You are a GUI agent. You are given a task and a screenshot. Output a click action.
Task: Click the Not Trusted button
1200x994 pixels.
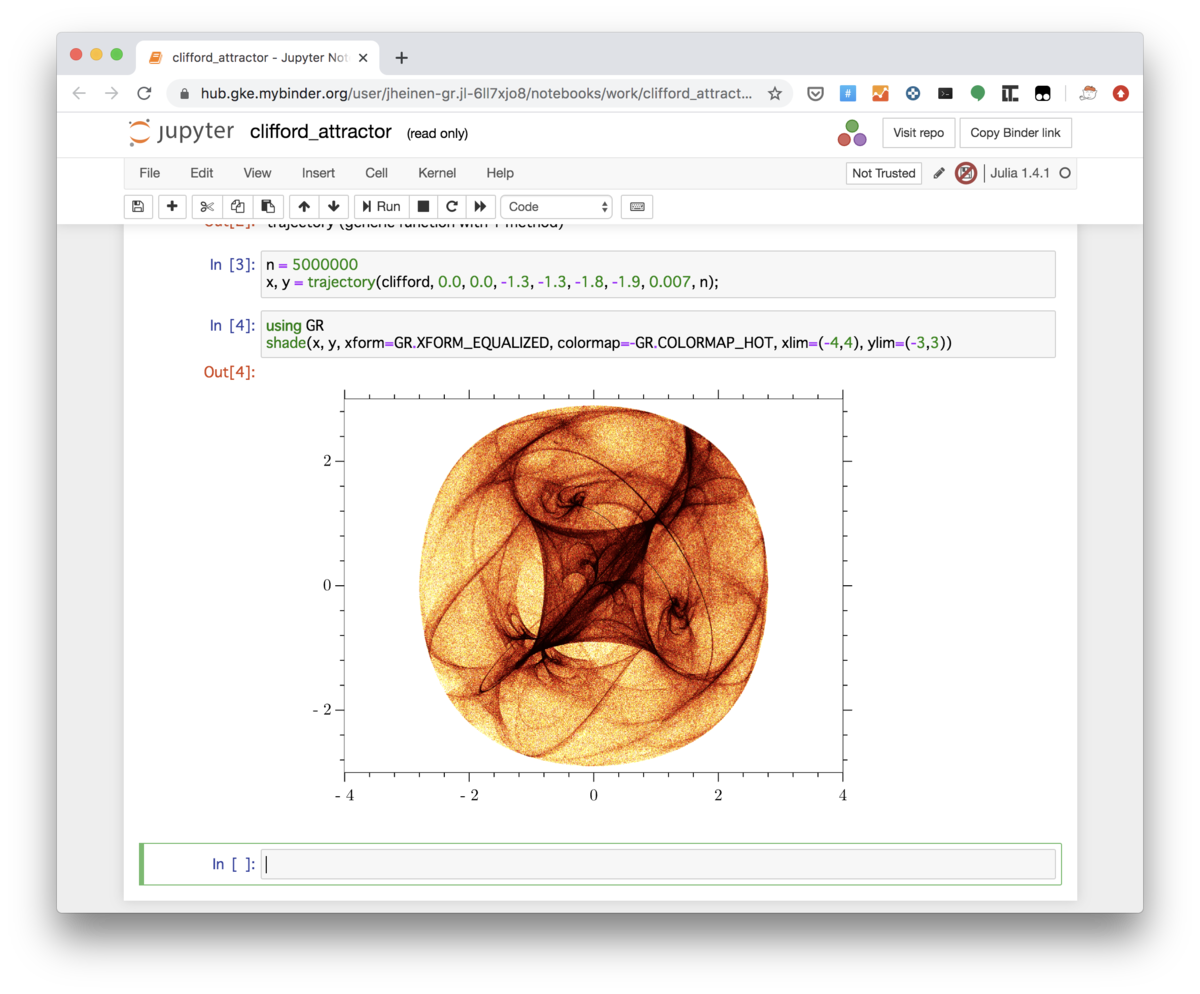(883, 173)
